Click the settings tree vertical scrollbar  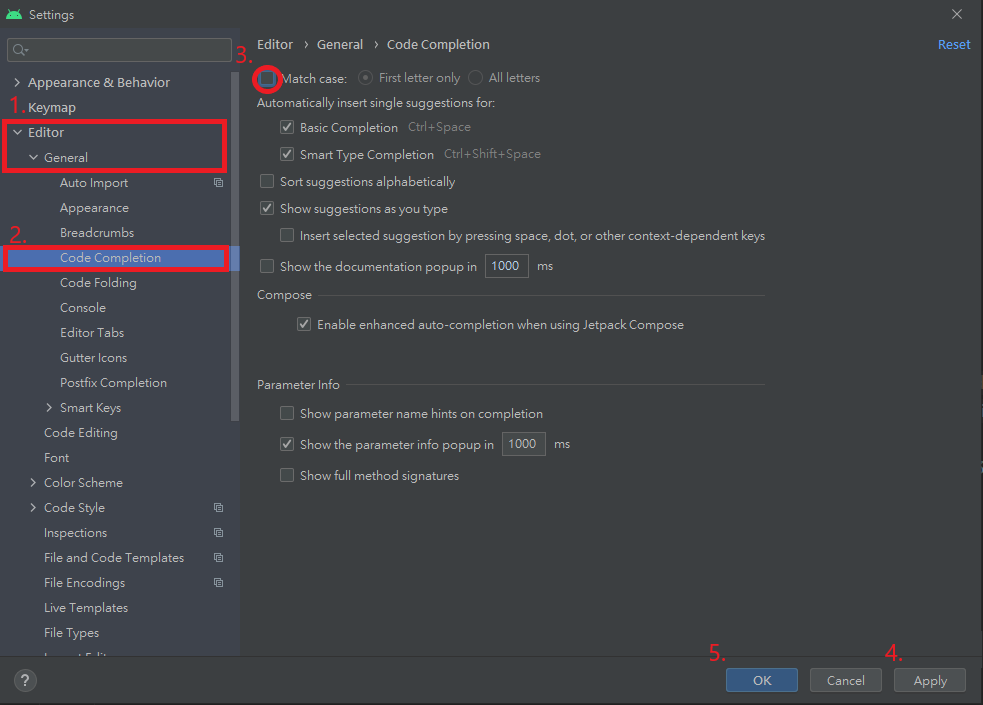(235, 246)
